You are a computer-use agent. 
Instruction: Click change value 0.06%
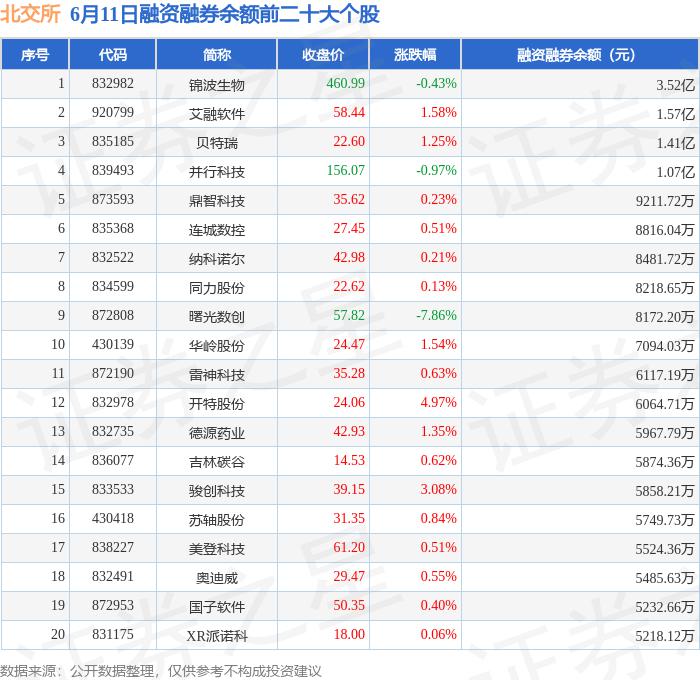(x=438, y=635)
